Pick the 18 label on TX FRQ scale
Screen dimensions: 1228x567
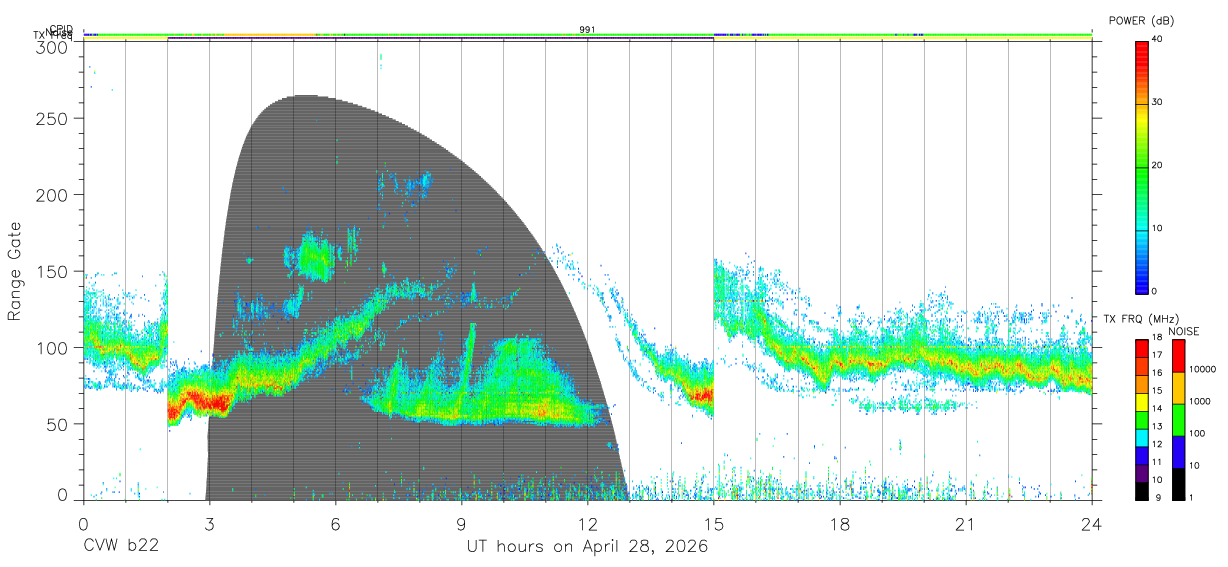coord(1157,339)
